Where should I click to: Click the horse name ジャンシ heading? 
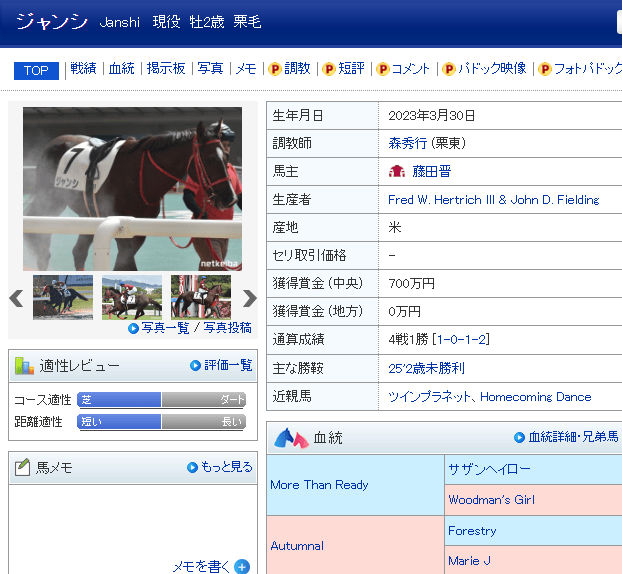[x=52, y=21]
